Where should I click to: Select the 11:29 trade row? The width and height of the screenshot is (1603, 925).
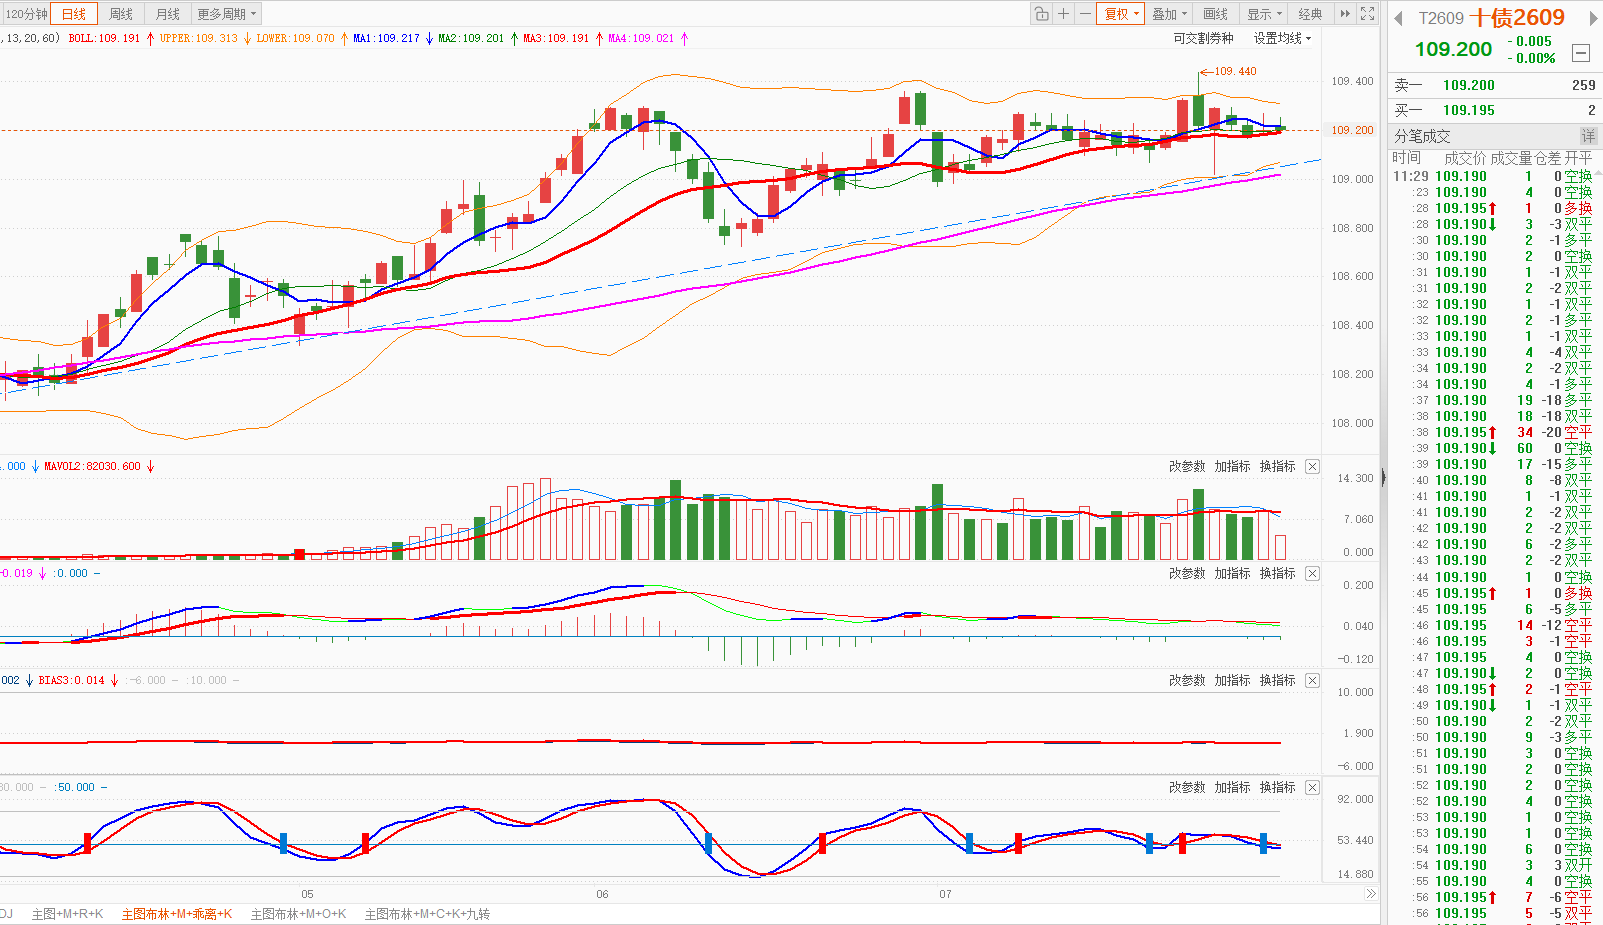(x=1494, y=176)
